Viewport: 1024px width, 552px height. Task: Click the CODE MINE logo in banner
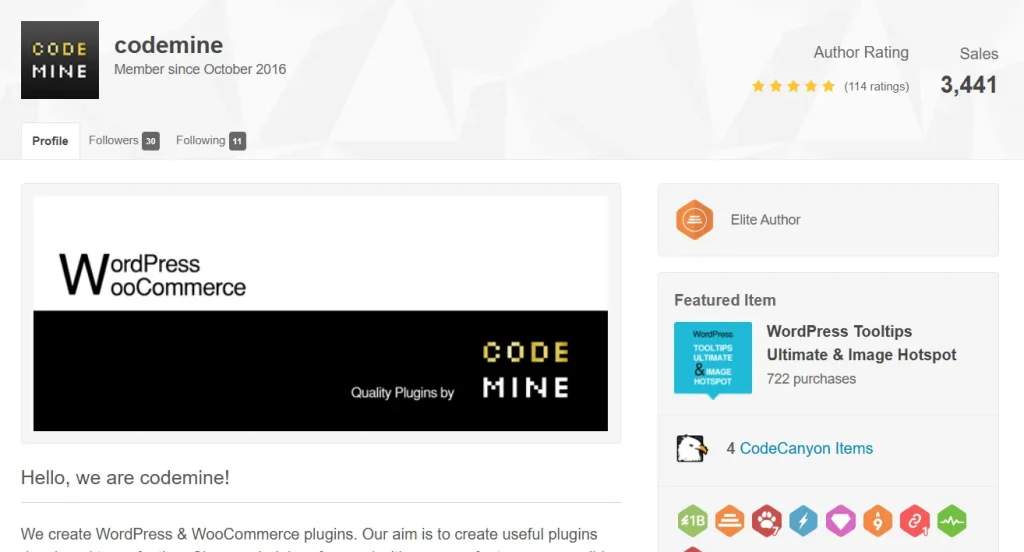point(526,370)
